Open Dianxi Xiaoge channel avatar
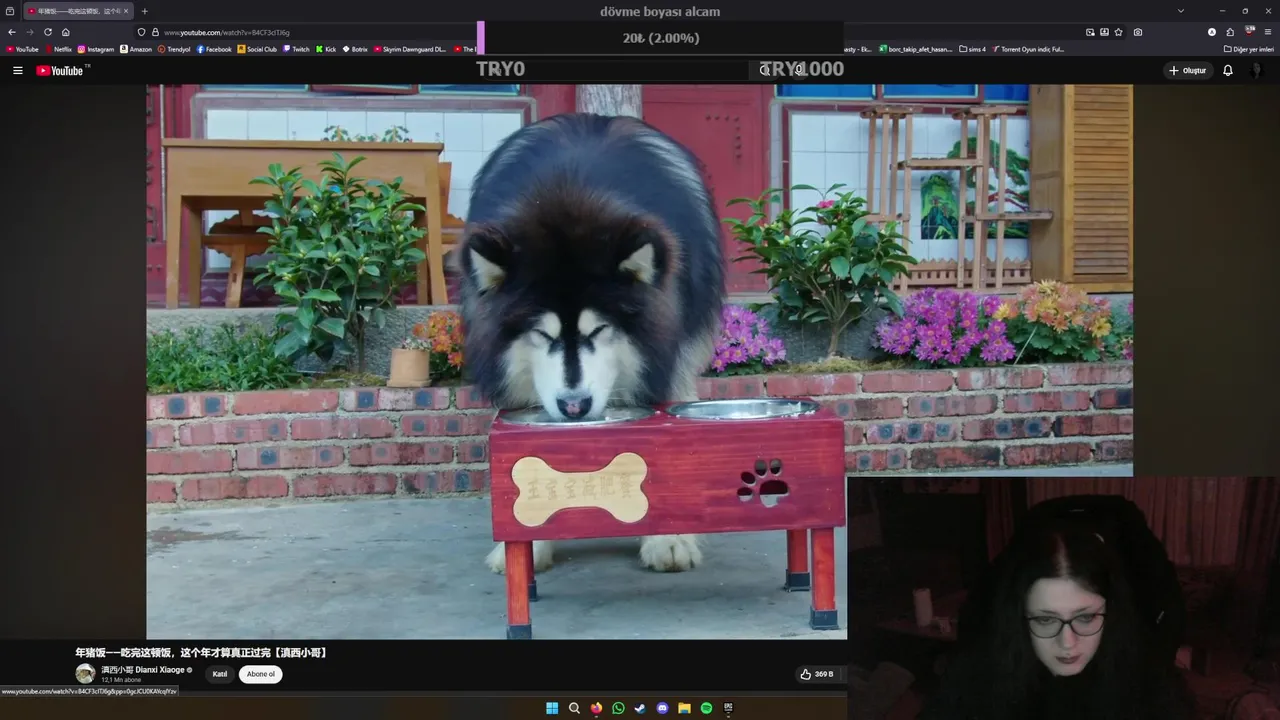1280x720 pixels. click(x=85, y=674)
